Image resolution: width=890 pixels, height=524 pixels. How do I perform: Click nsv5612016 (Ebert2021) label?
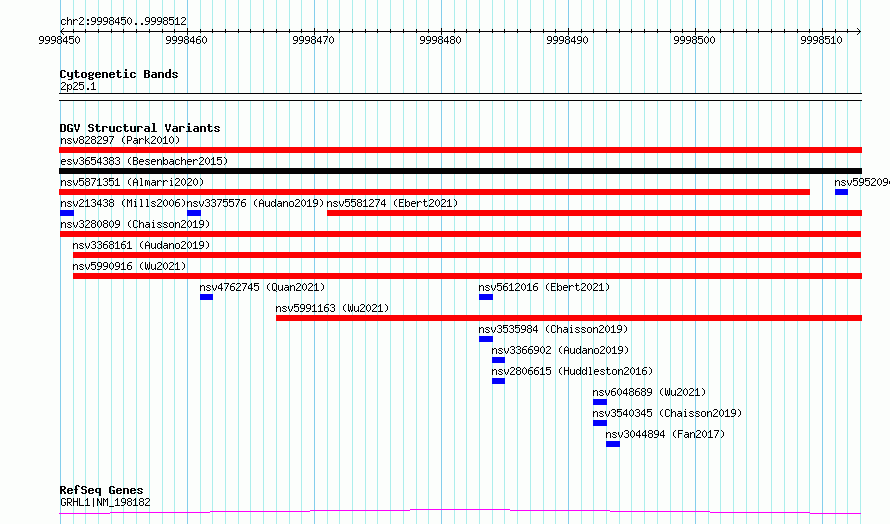point(544,287)
